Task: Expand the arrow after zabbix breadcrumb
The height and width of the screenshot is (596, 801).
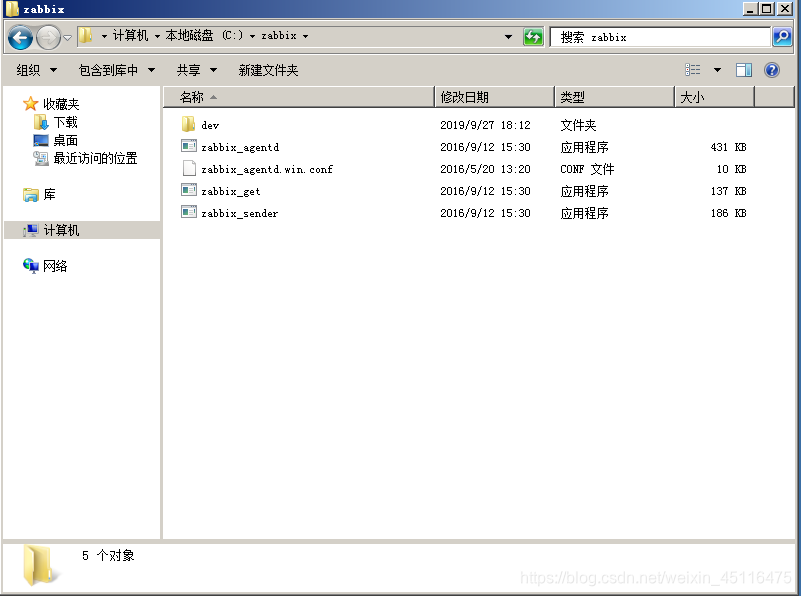Action: (x=305, y=36)
